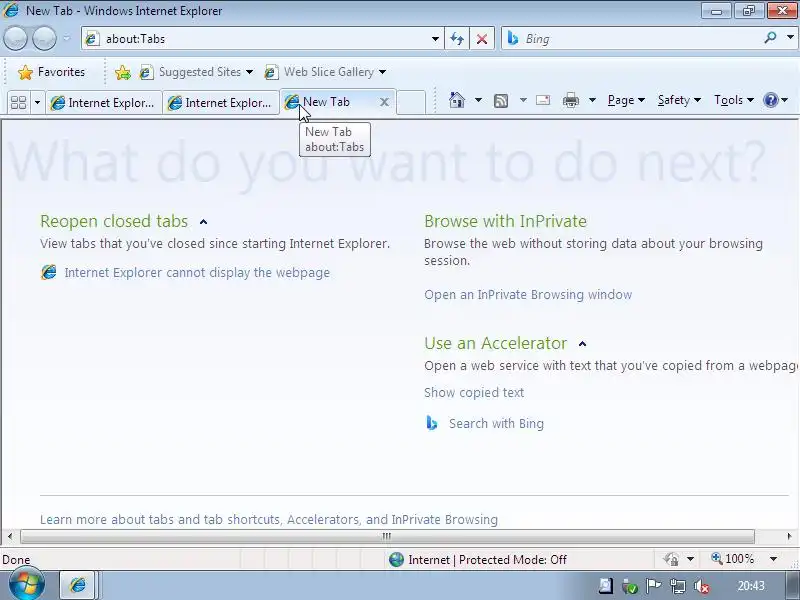The height and width of the screenshot is (600, 800).
Task: Click Internet Explorer taskbar button
Action: tap(78, 585)
